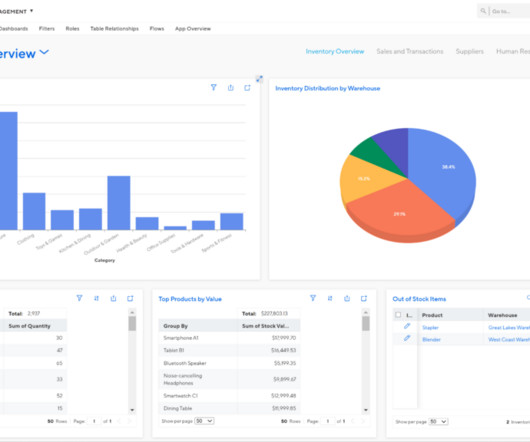Image resolution: width=530 pixels, height=442 pixels.
Task: Go to previous page in Top Products by Value
Action: (x=353, y=421)
